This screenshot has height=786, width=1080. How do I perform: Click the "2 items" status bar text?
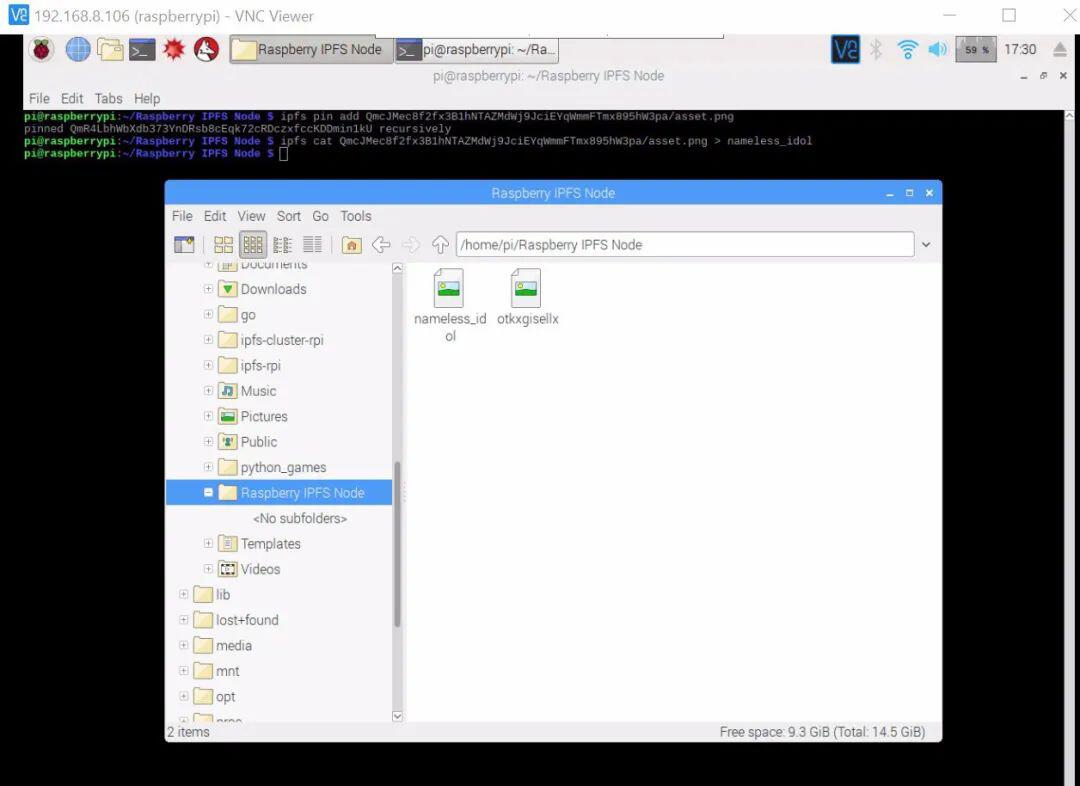[188, 732]
